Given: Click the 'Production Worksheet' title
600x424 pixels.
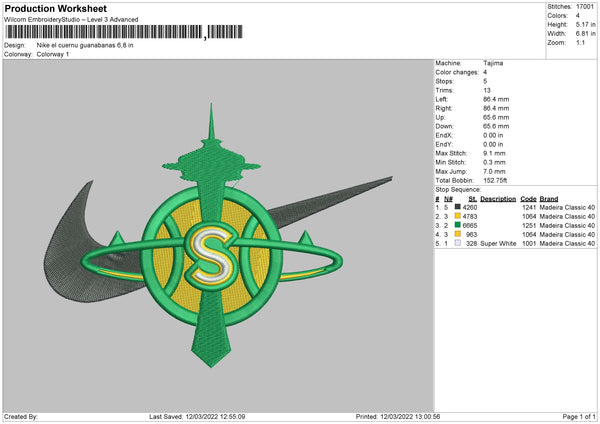Looking at the screenshot, I should [55, 8].
